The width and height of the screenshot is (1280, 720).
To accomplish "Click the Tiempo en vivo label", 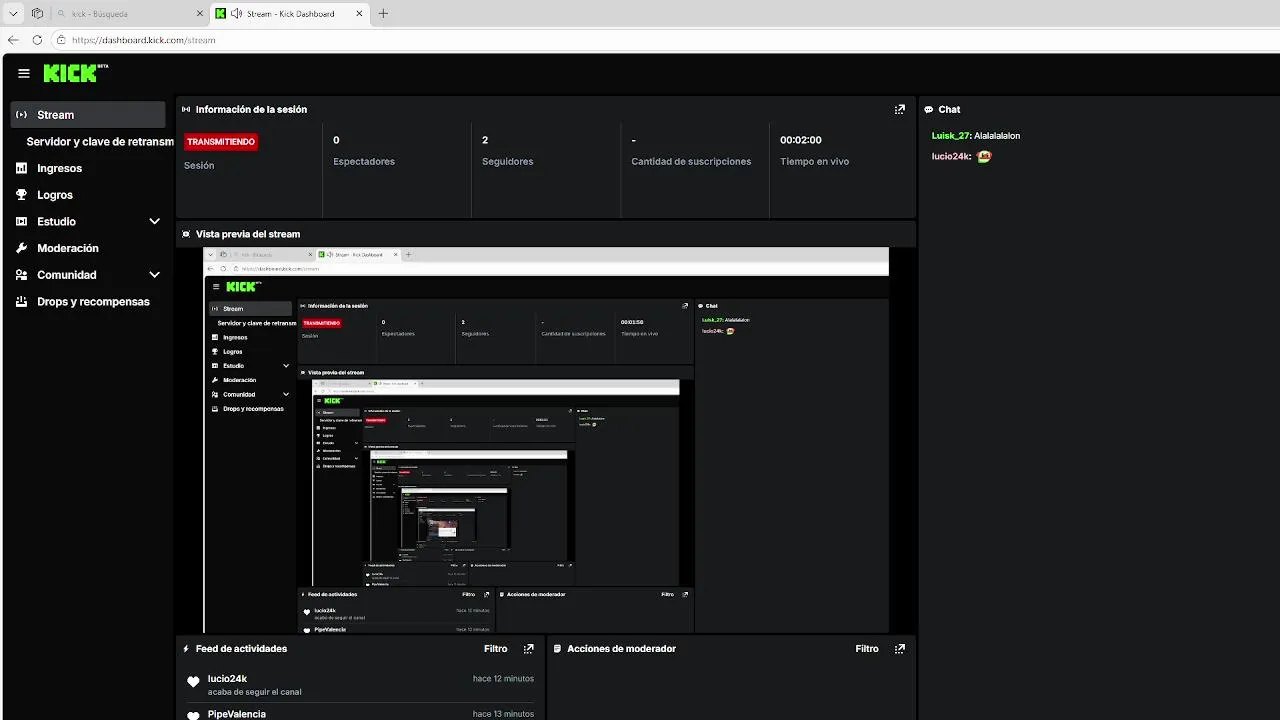I will coord(814,161).
